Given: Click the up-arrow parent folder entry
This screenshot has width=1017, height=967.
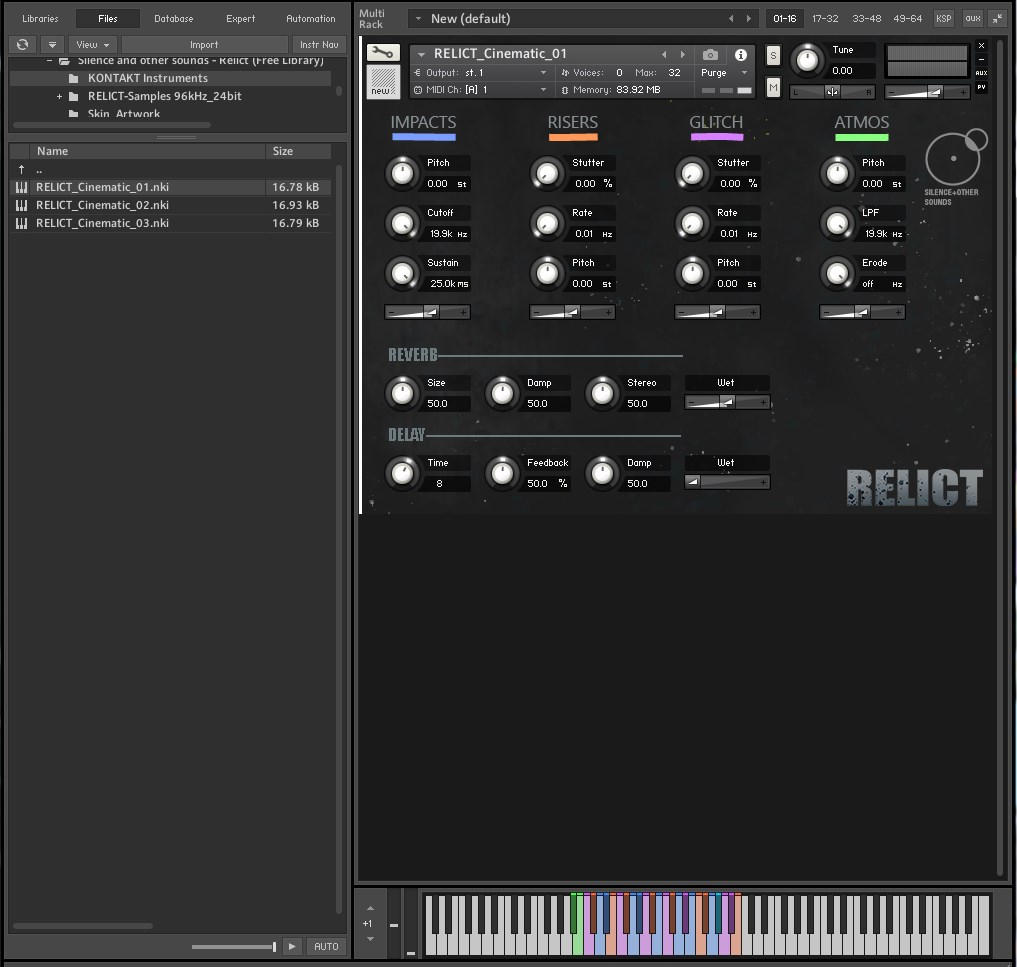Looking at the screenshot, I should point(21,170).
